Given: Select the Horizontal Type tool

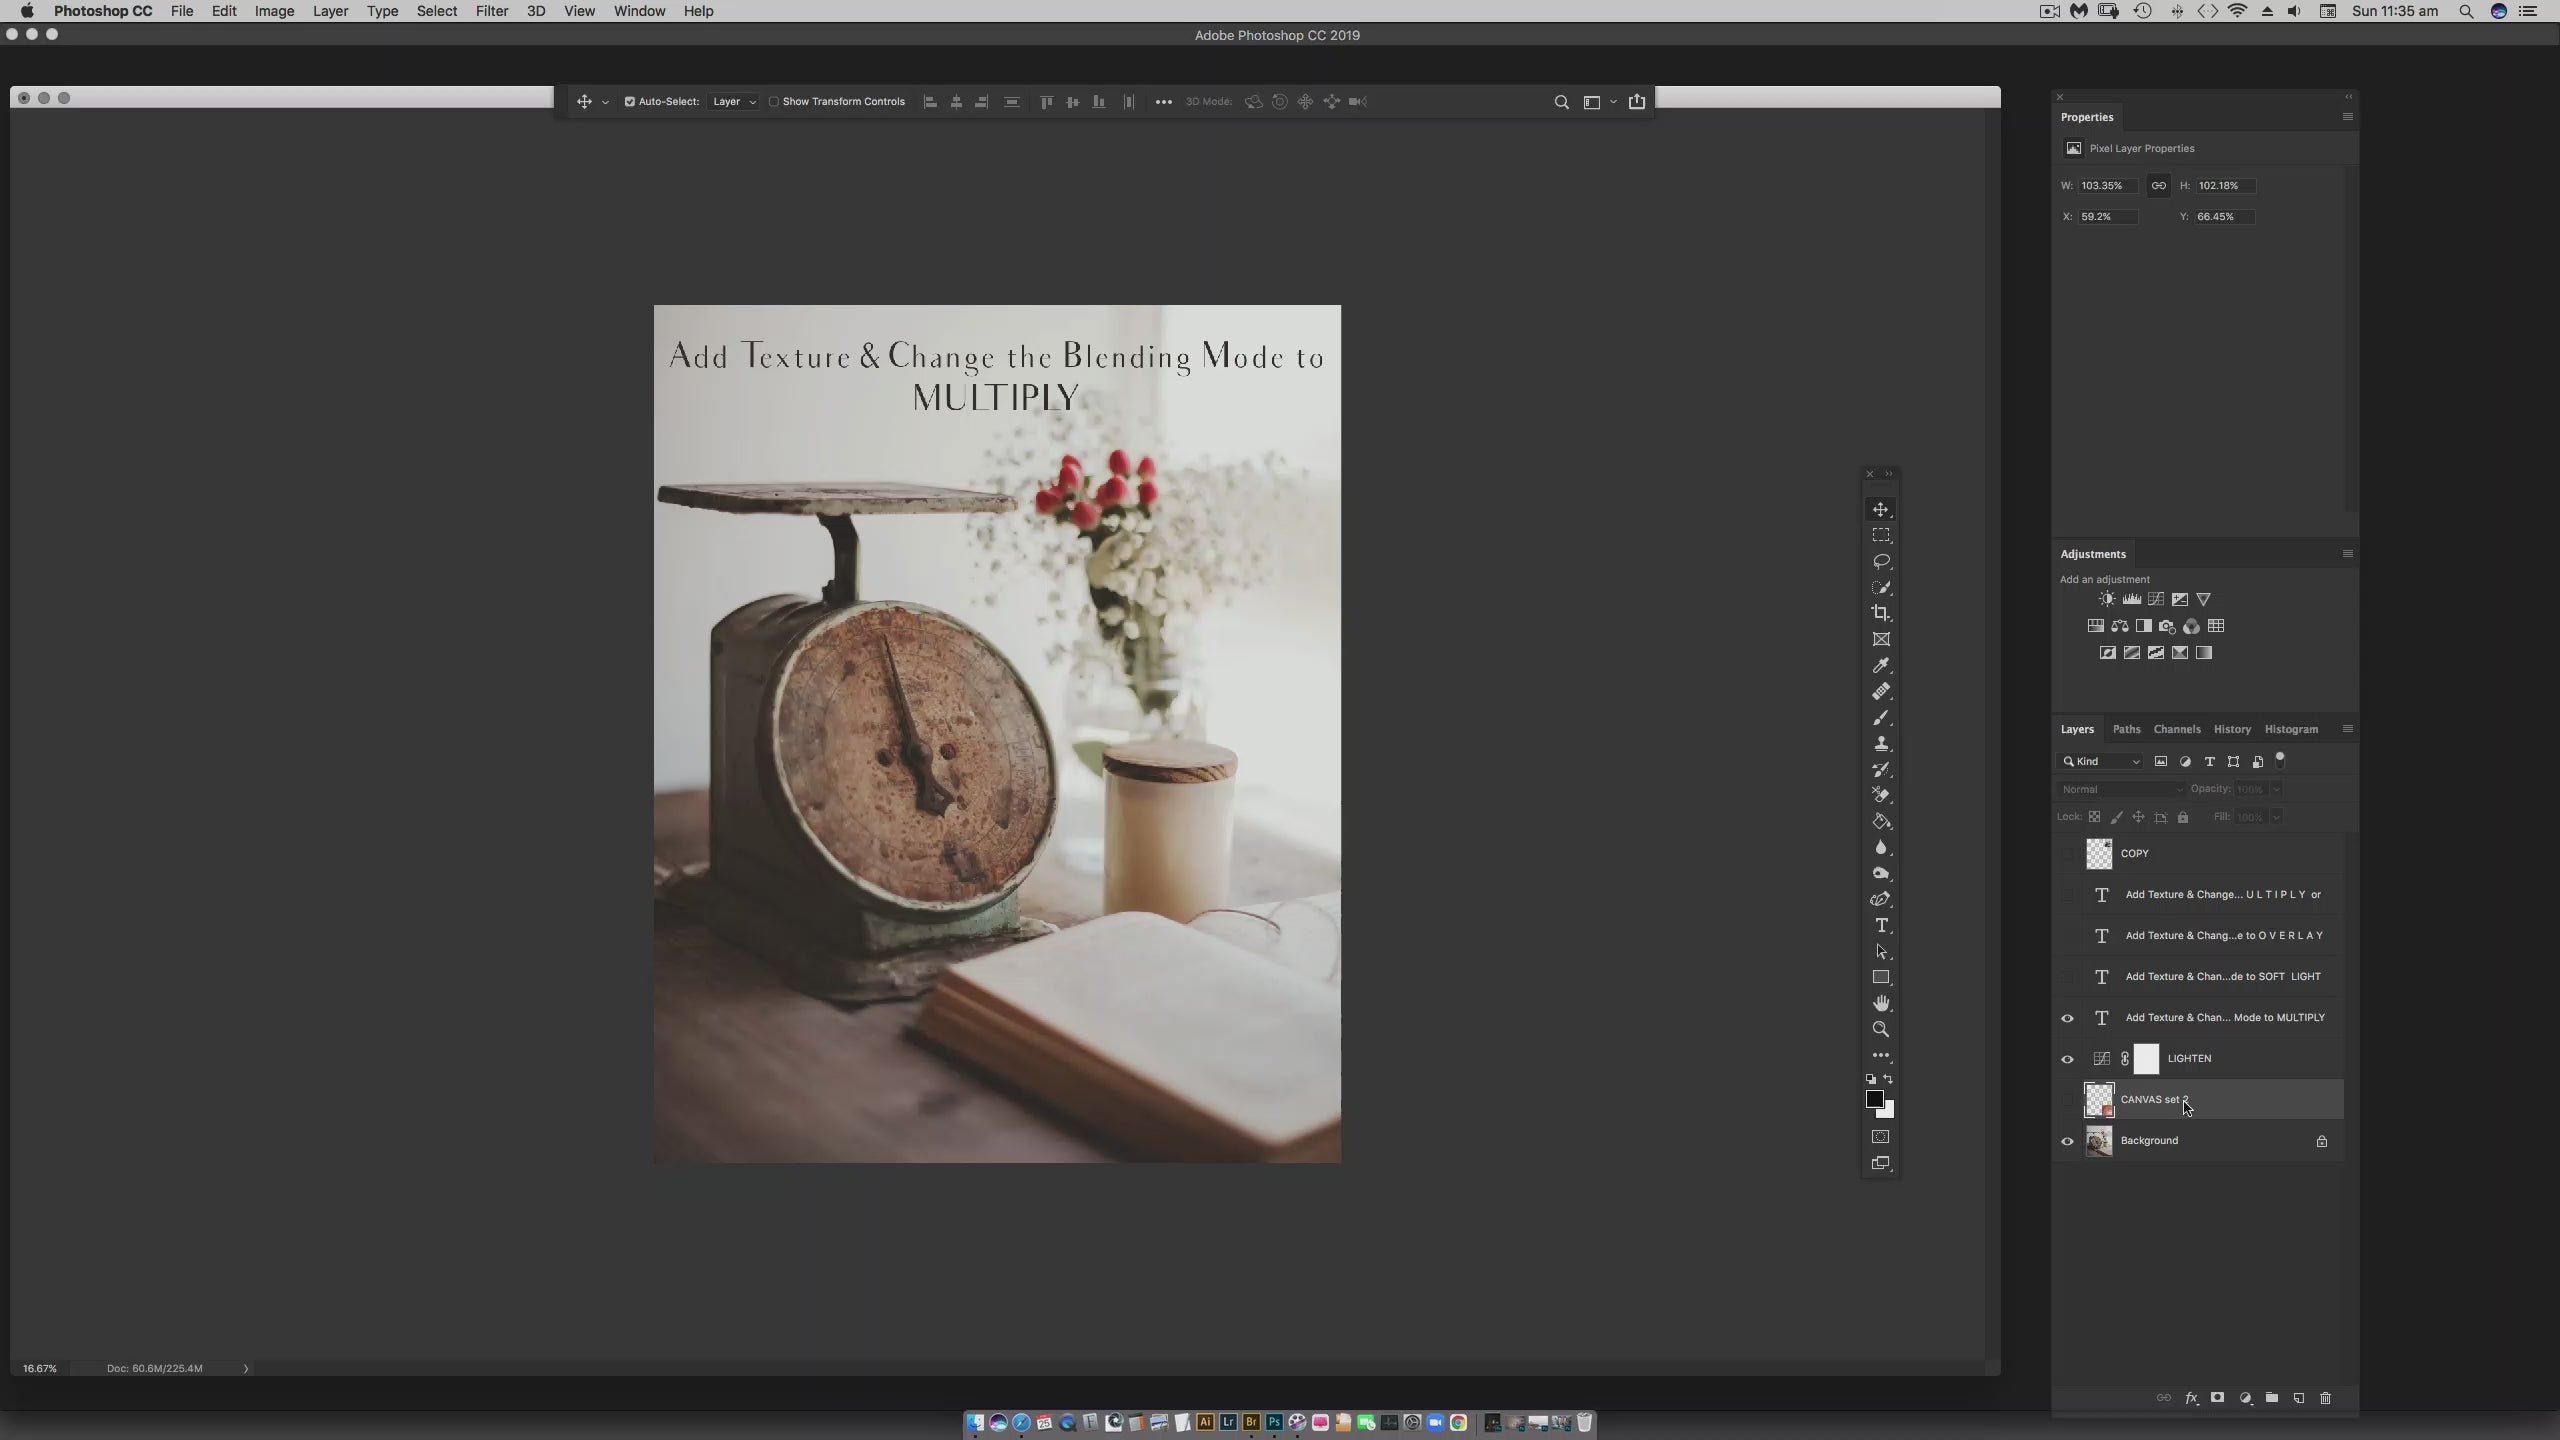Looking at the screenshot, I should click(1881, 925).
